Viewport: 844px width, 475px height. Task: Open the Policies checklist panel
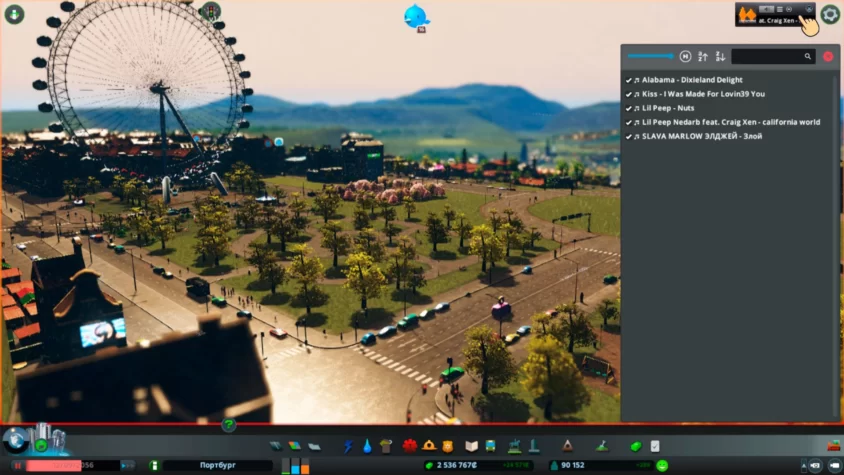(655, 446)
